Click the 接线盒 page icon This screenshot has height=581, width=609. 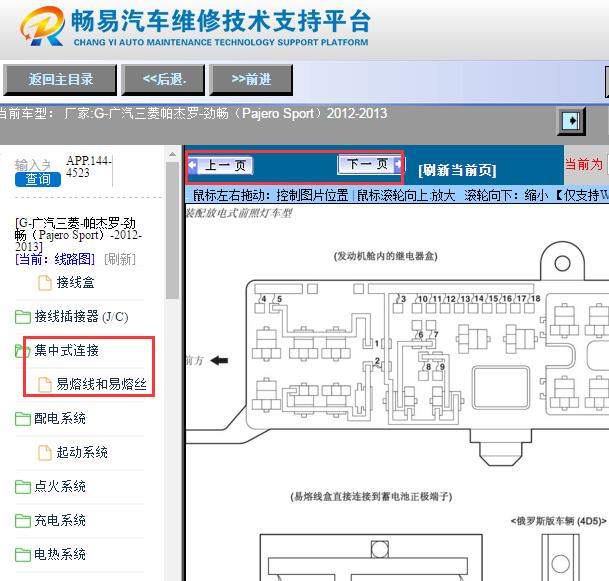pyautogui.click(x=45, y=283)
